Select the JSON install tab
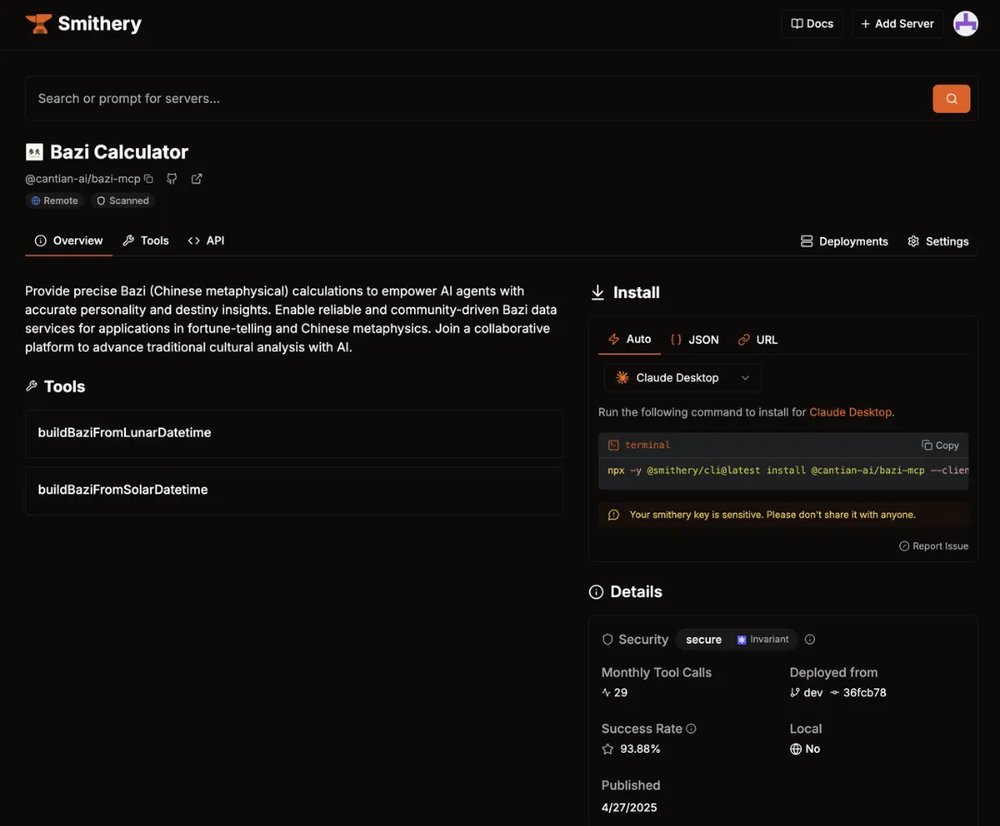This screenshot has height=826, width=1000. pyautogui.click(x=695, y=340)
